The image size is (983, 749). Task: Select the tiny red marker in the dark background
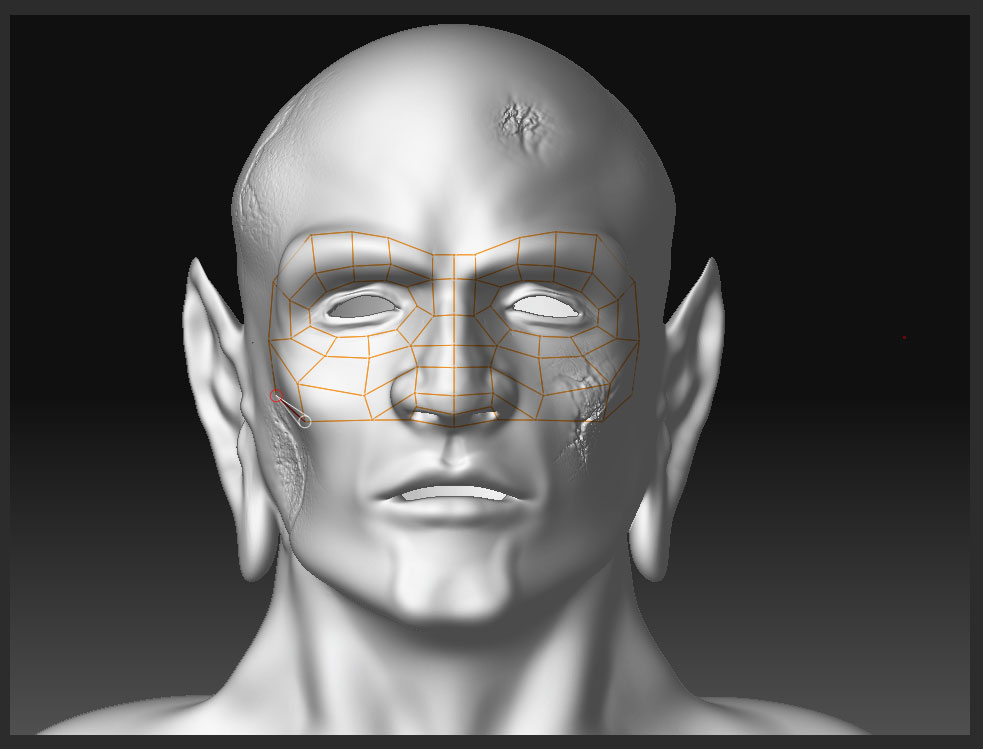(904, 337)
